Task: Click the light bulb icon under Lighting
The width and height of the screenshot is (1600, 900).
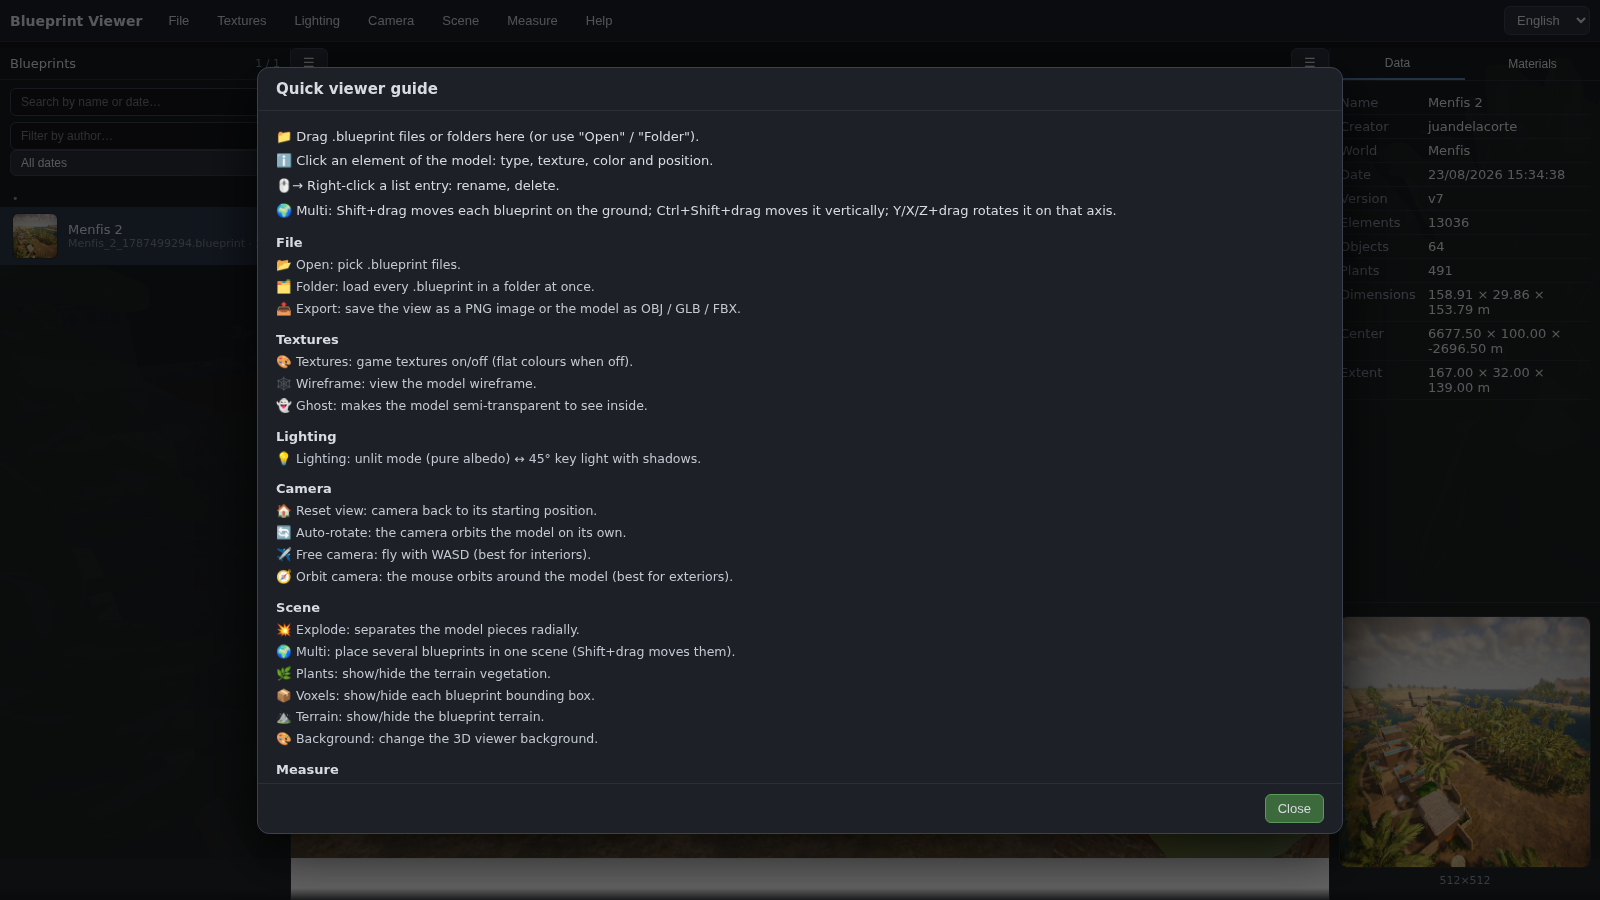Action: (x=284, y=459)
